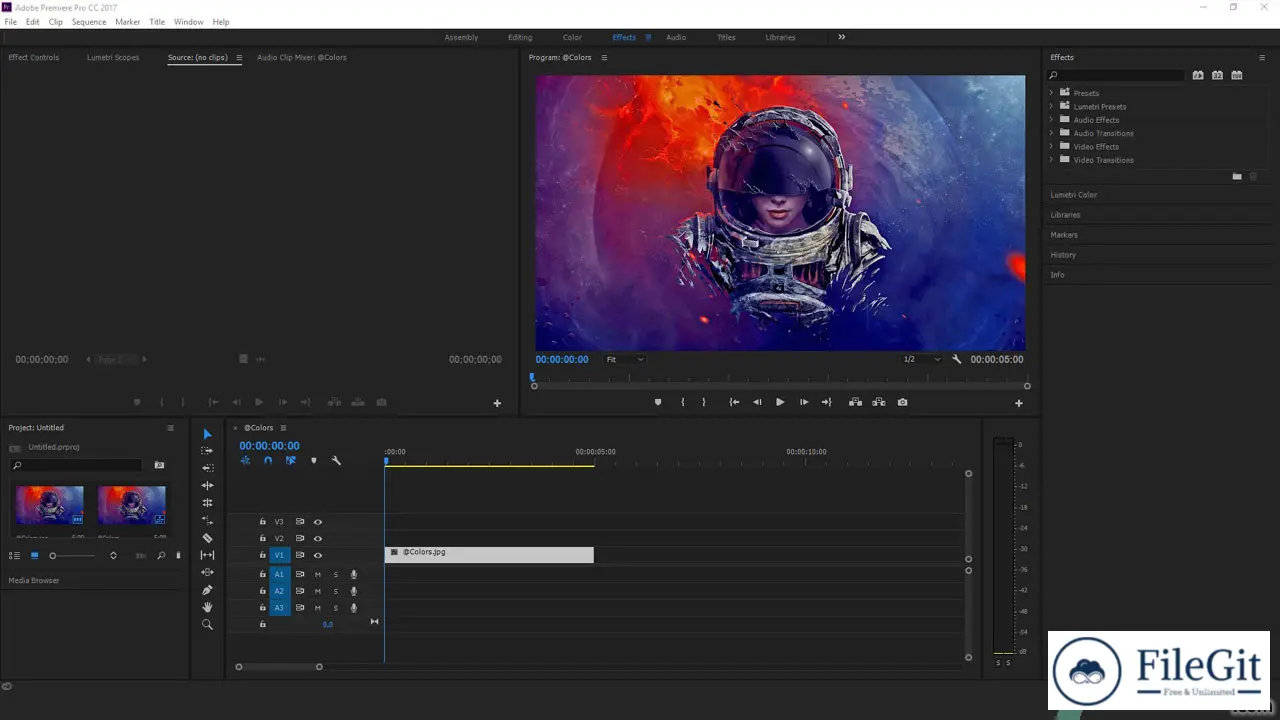1280x720 pixels.
Task: Toggle V2 track output eye
Action: 318,538
